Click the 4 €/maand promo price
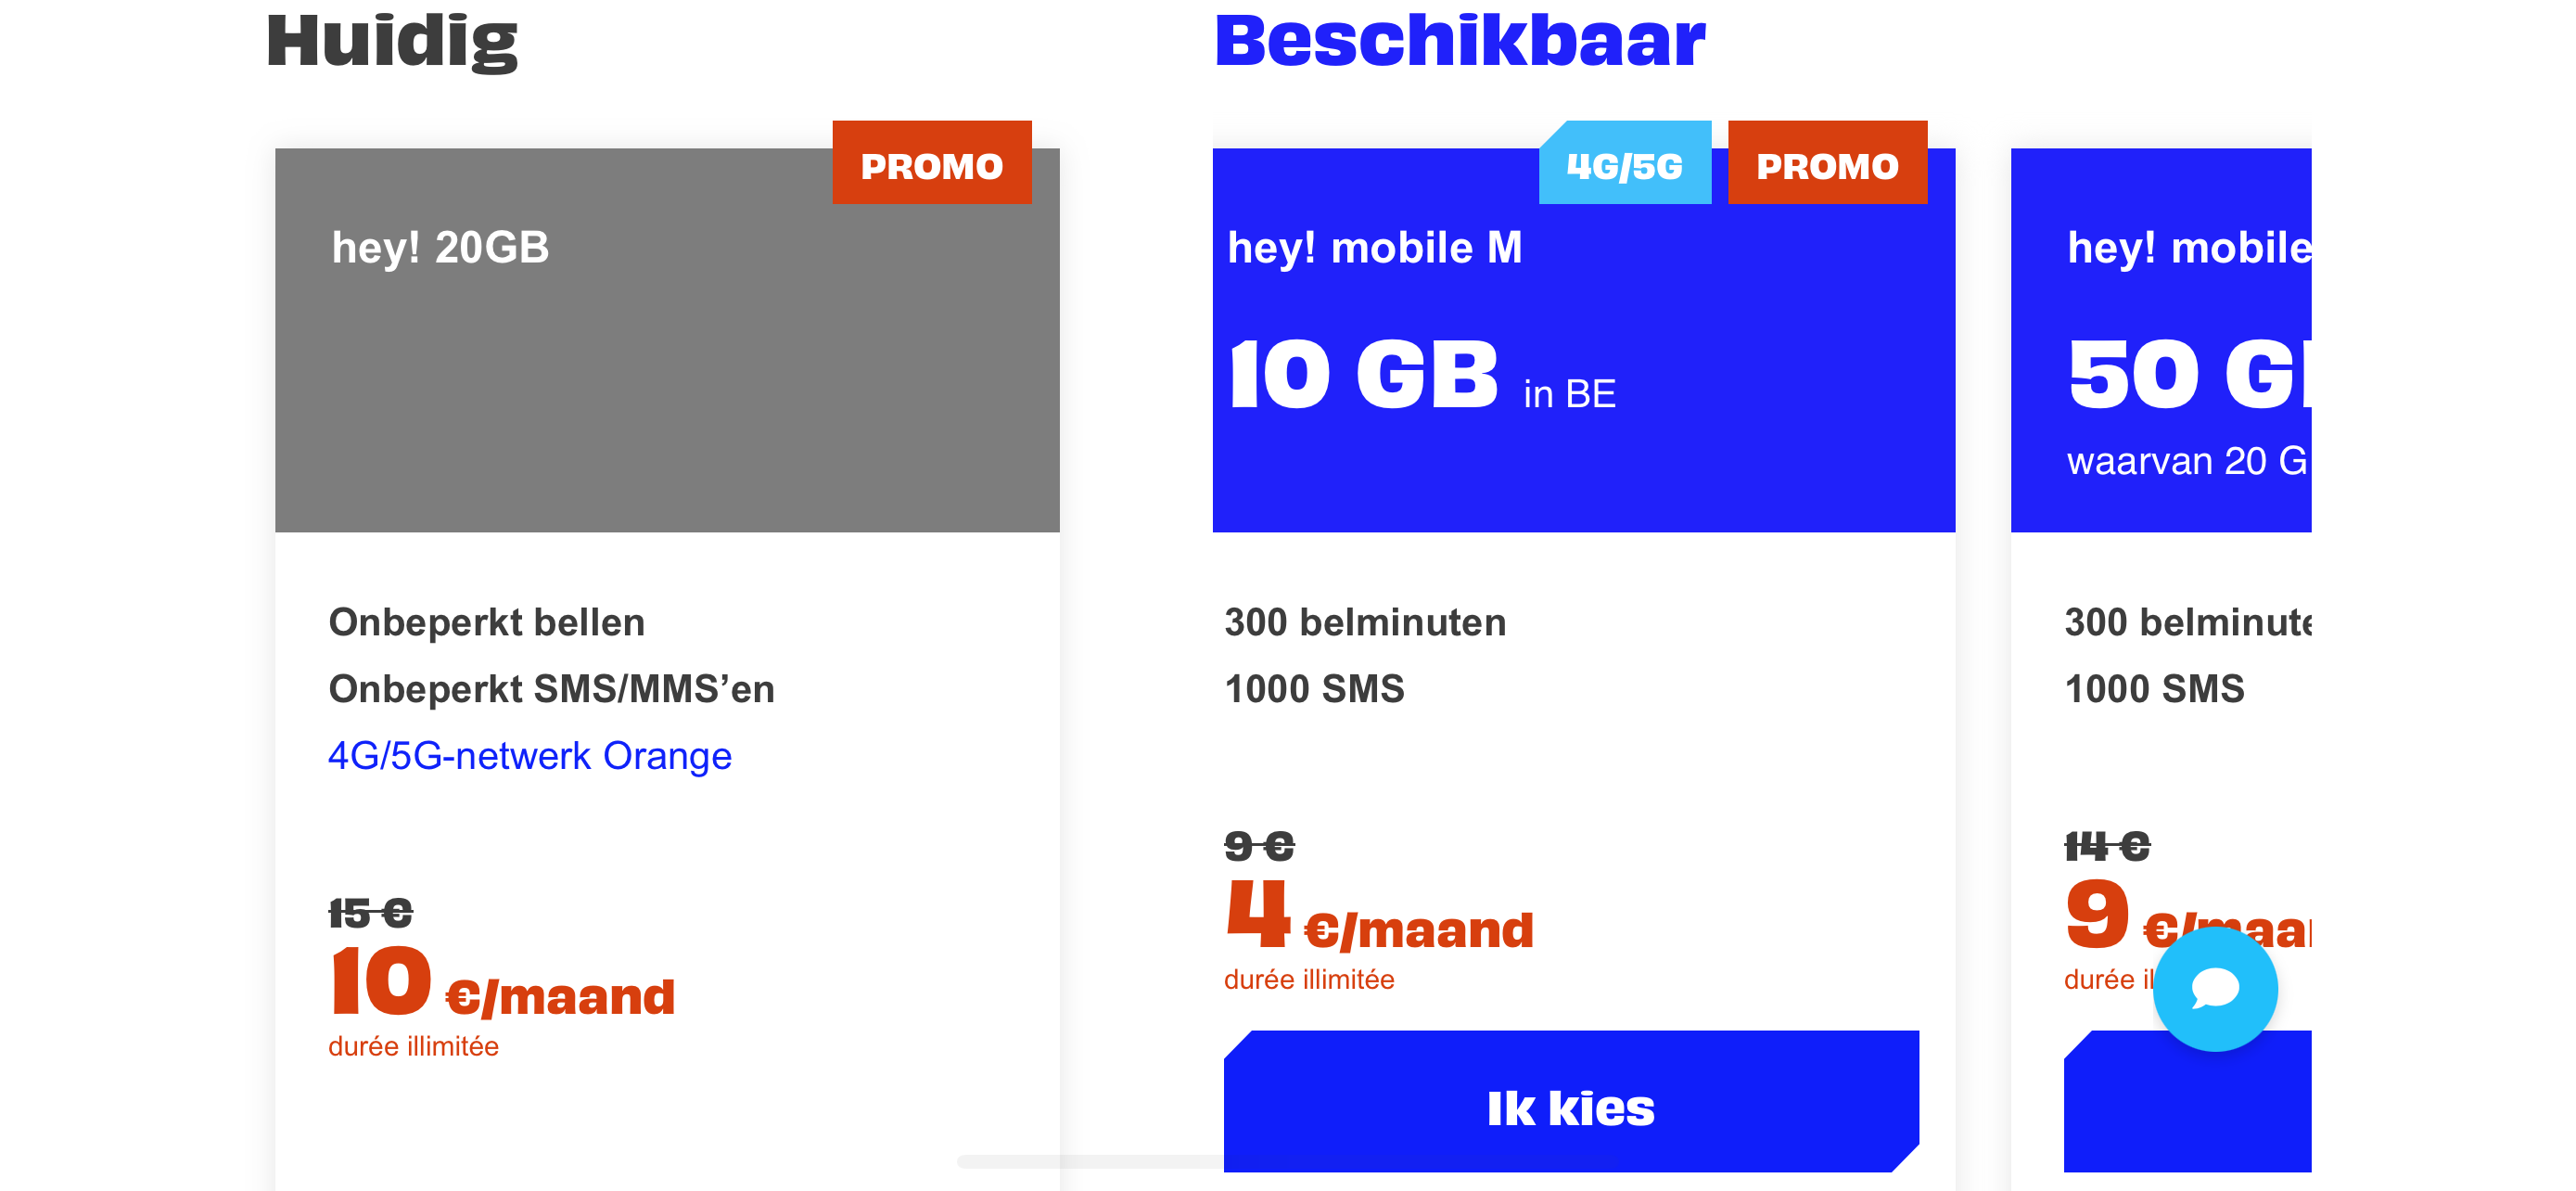 (x=1378, y=918)
